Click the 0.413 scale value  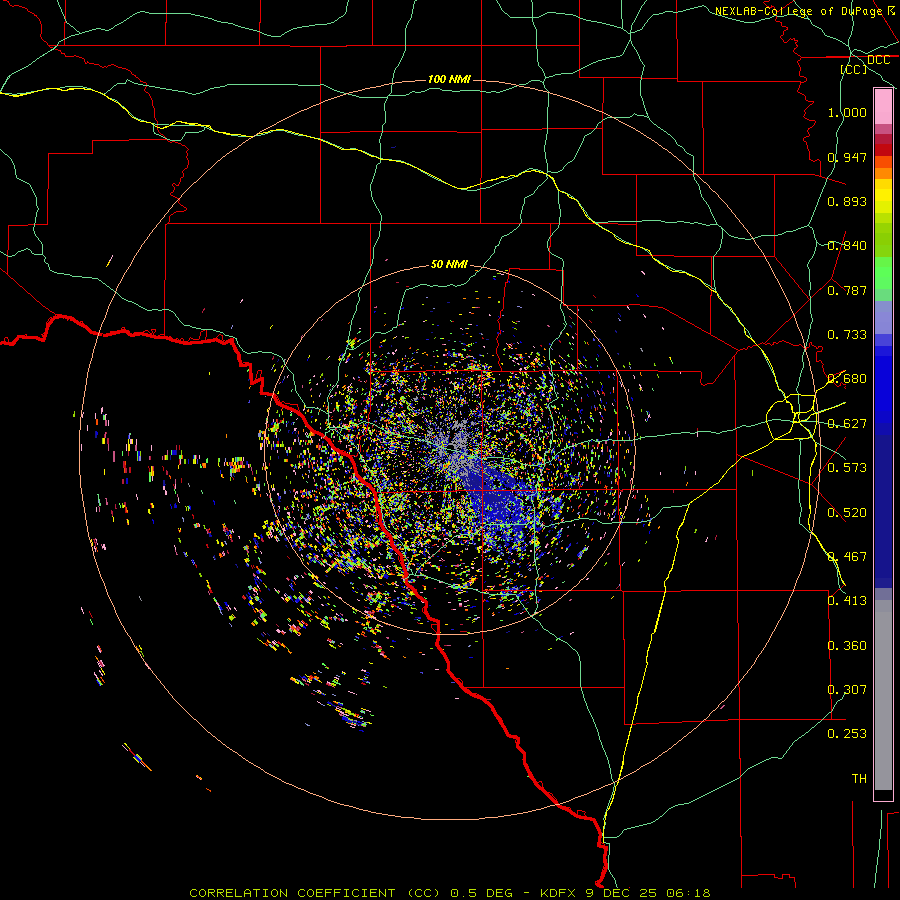(847, 601)
